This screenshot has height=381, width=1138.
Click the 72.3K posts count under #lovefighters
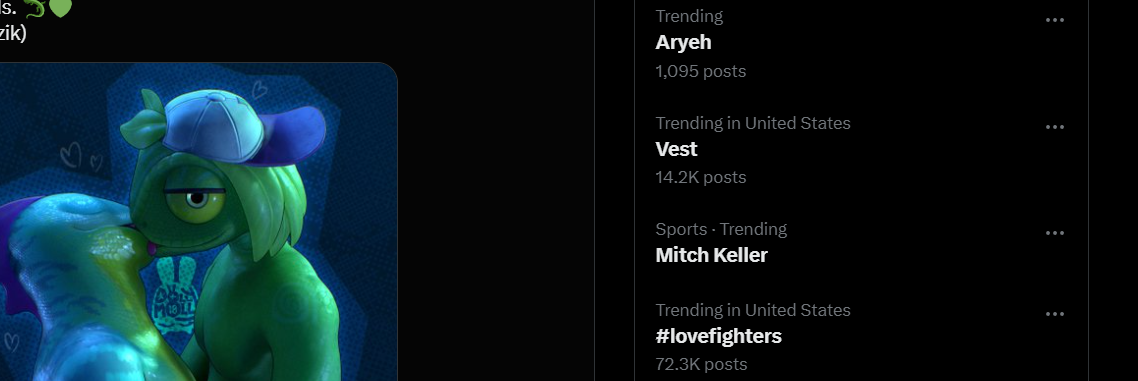point(700,364)
